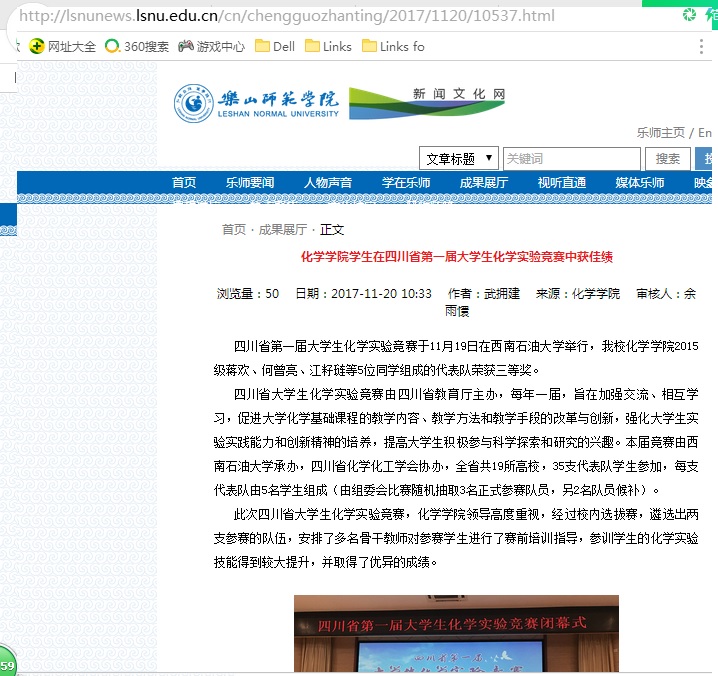Click the Leshan Normal University logo
Image resolution: width=718 pixels, height=676 pixels.
[x=256, y=103]
